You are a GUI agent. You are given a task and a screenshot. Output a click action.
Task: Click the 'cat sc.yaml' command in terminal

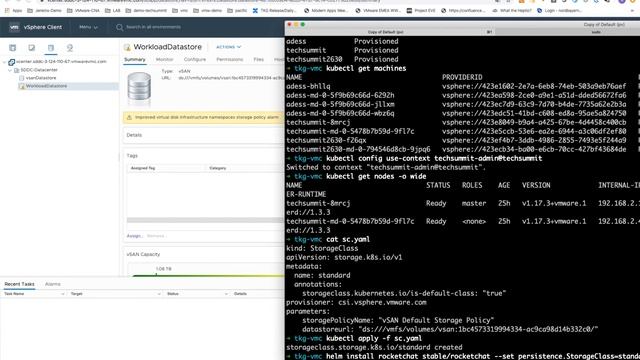[x=348, y=240]
